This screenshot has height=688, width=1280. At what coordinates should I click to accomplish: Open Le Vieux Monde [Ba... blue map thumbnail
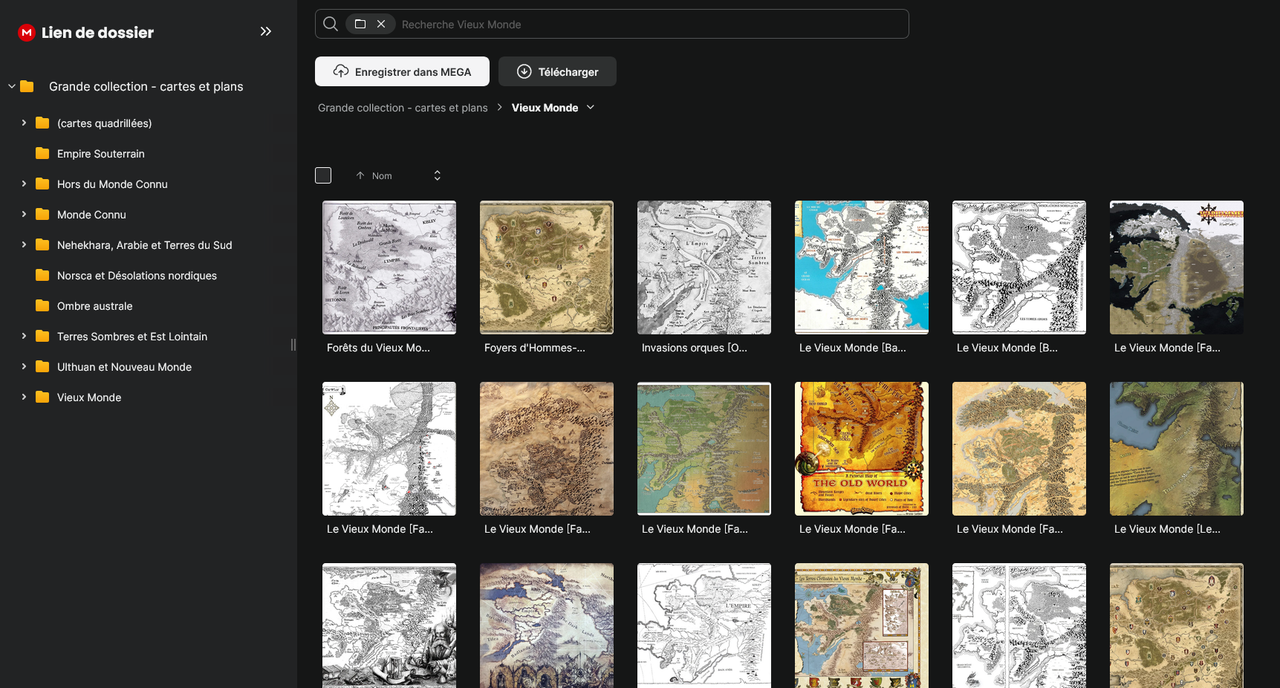(x=862, y=267)
